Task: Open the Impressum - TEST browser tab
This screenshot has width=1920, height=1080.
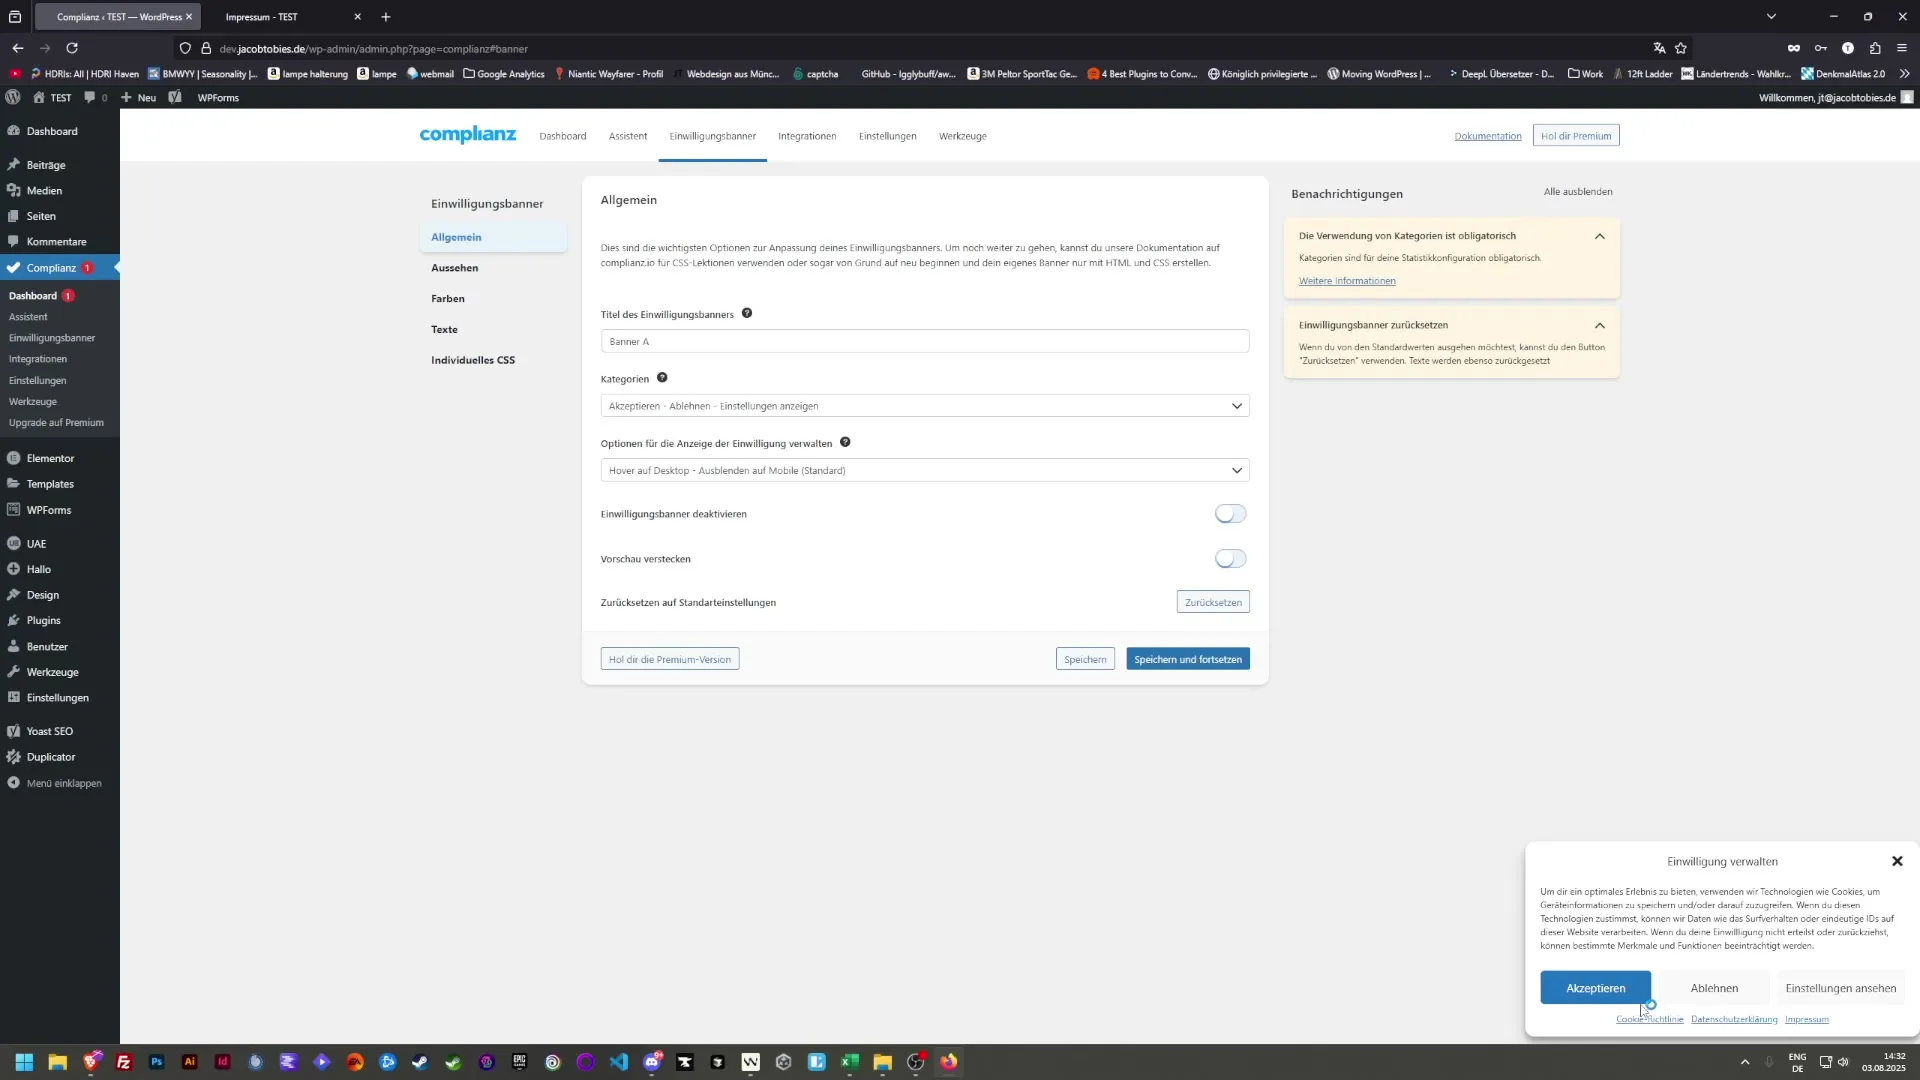Action: click(263, 17)
